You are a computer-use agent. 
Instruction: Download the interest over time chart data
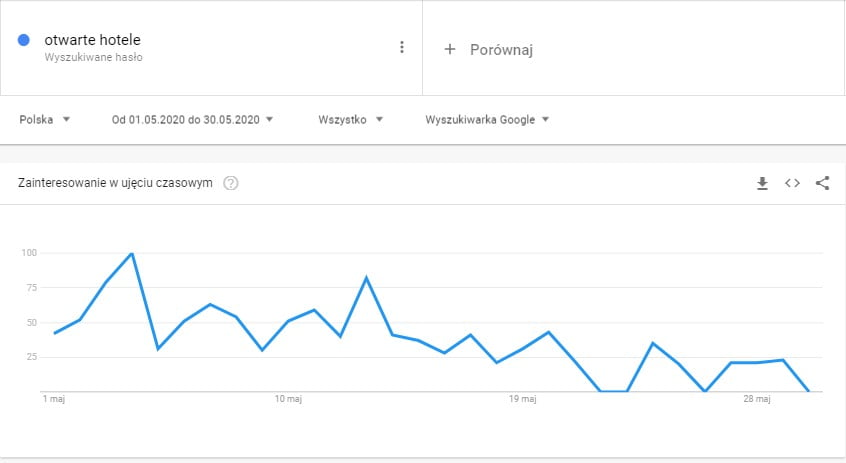tap(762, 183)
